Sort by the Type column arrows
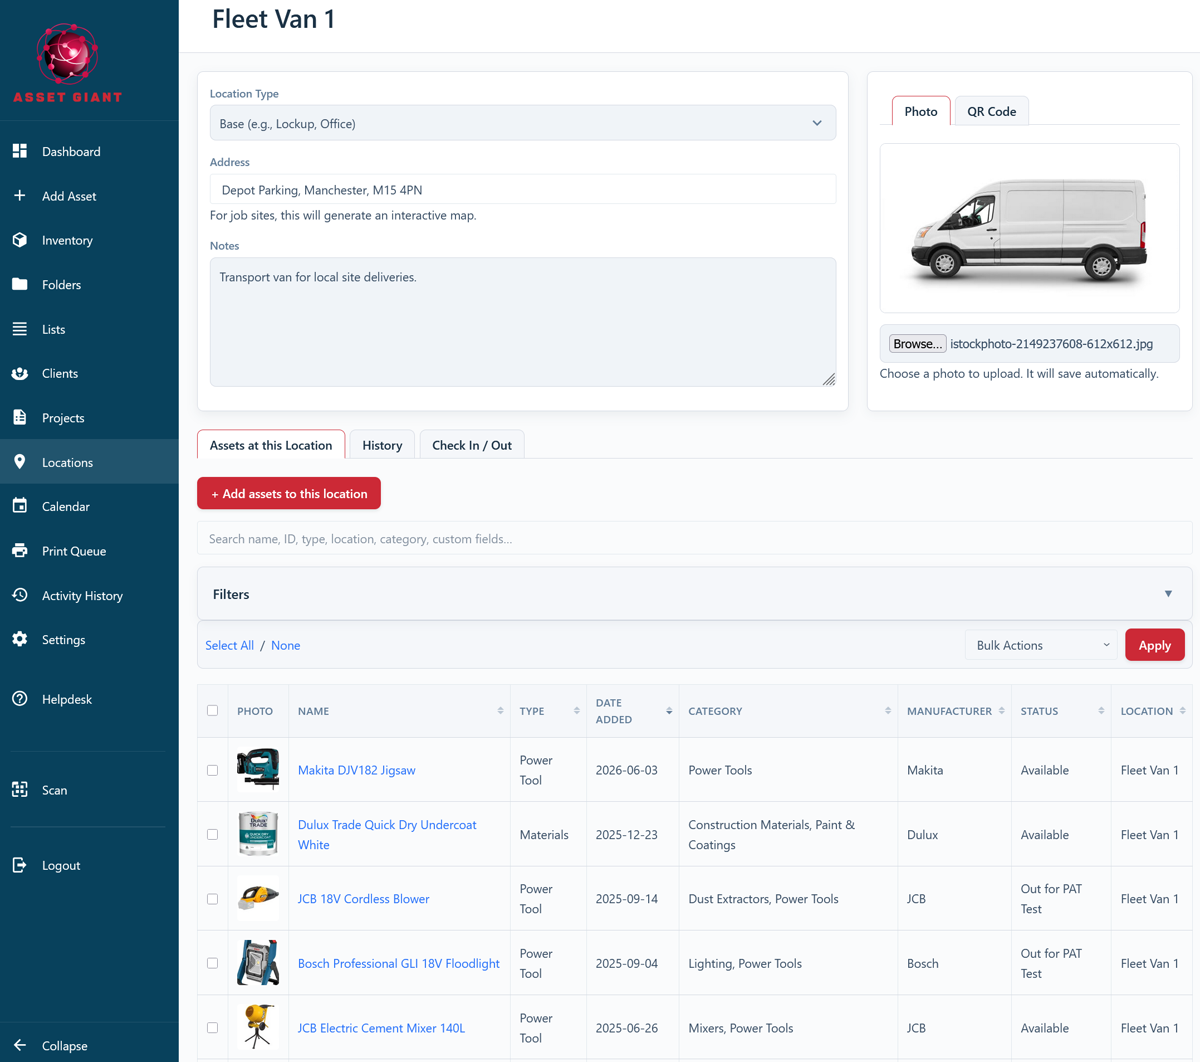 [577, 711]
